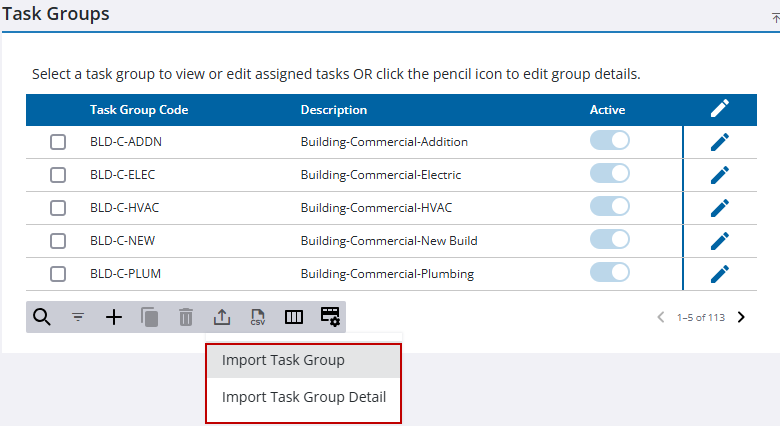Select Import Task Group Detail option
This screenshot has width=780, height=426.
(304, 397)
